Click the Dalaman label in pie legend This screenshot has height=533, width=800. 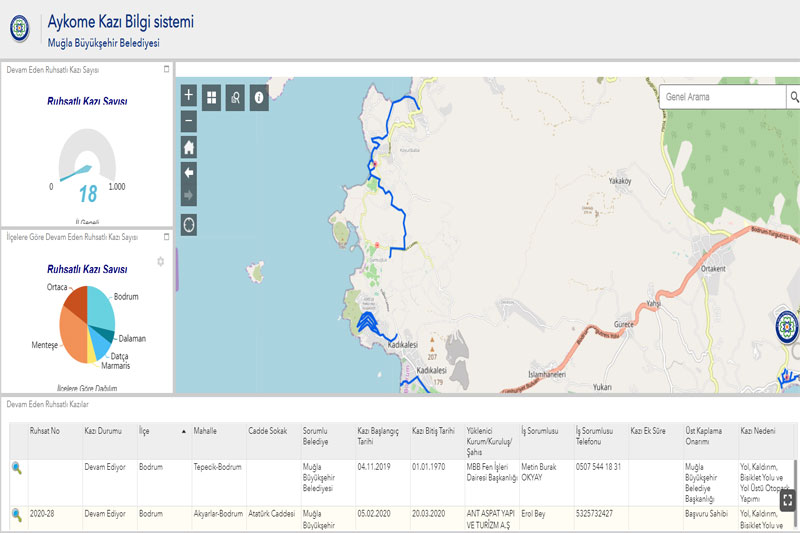[132, 339]
